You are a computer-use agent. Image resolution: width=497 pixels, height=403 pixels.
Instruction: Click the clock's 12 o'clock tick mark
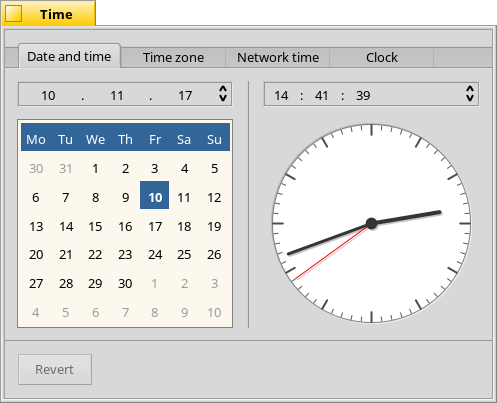tap(371, 130)
